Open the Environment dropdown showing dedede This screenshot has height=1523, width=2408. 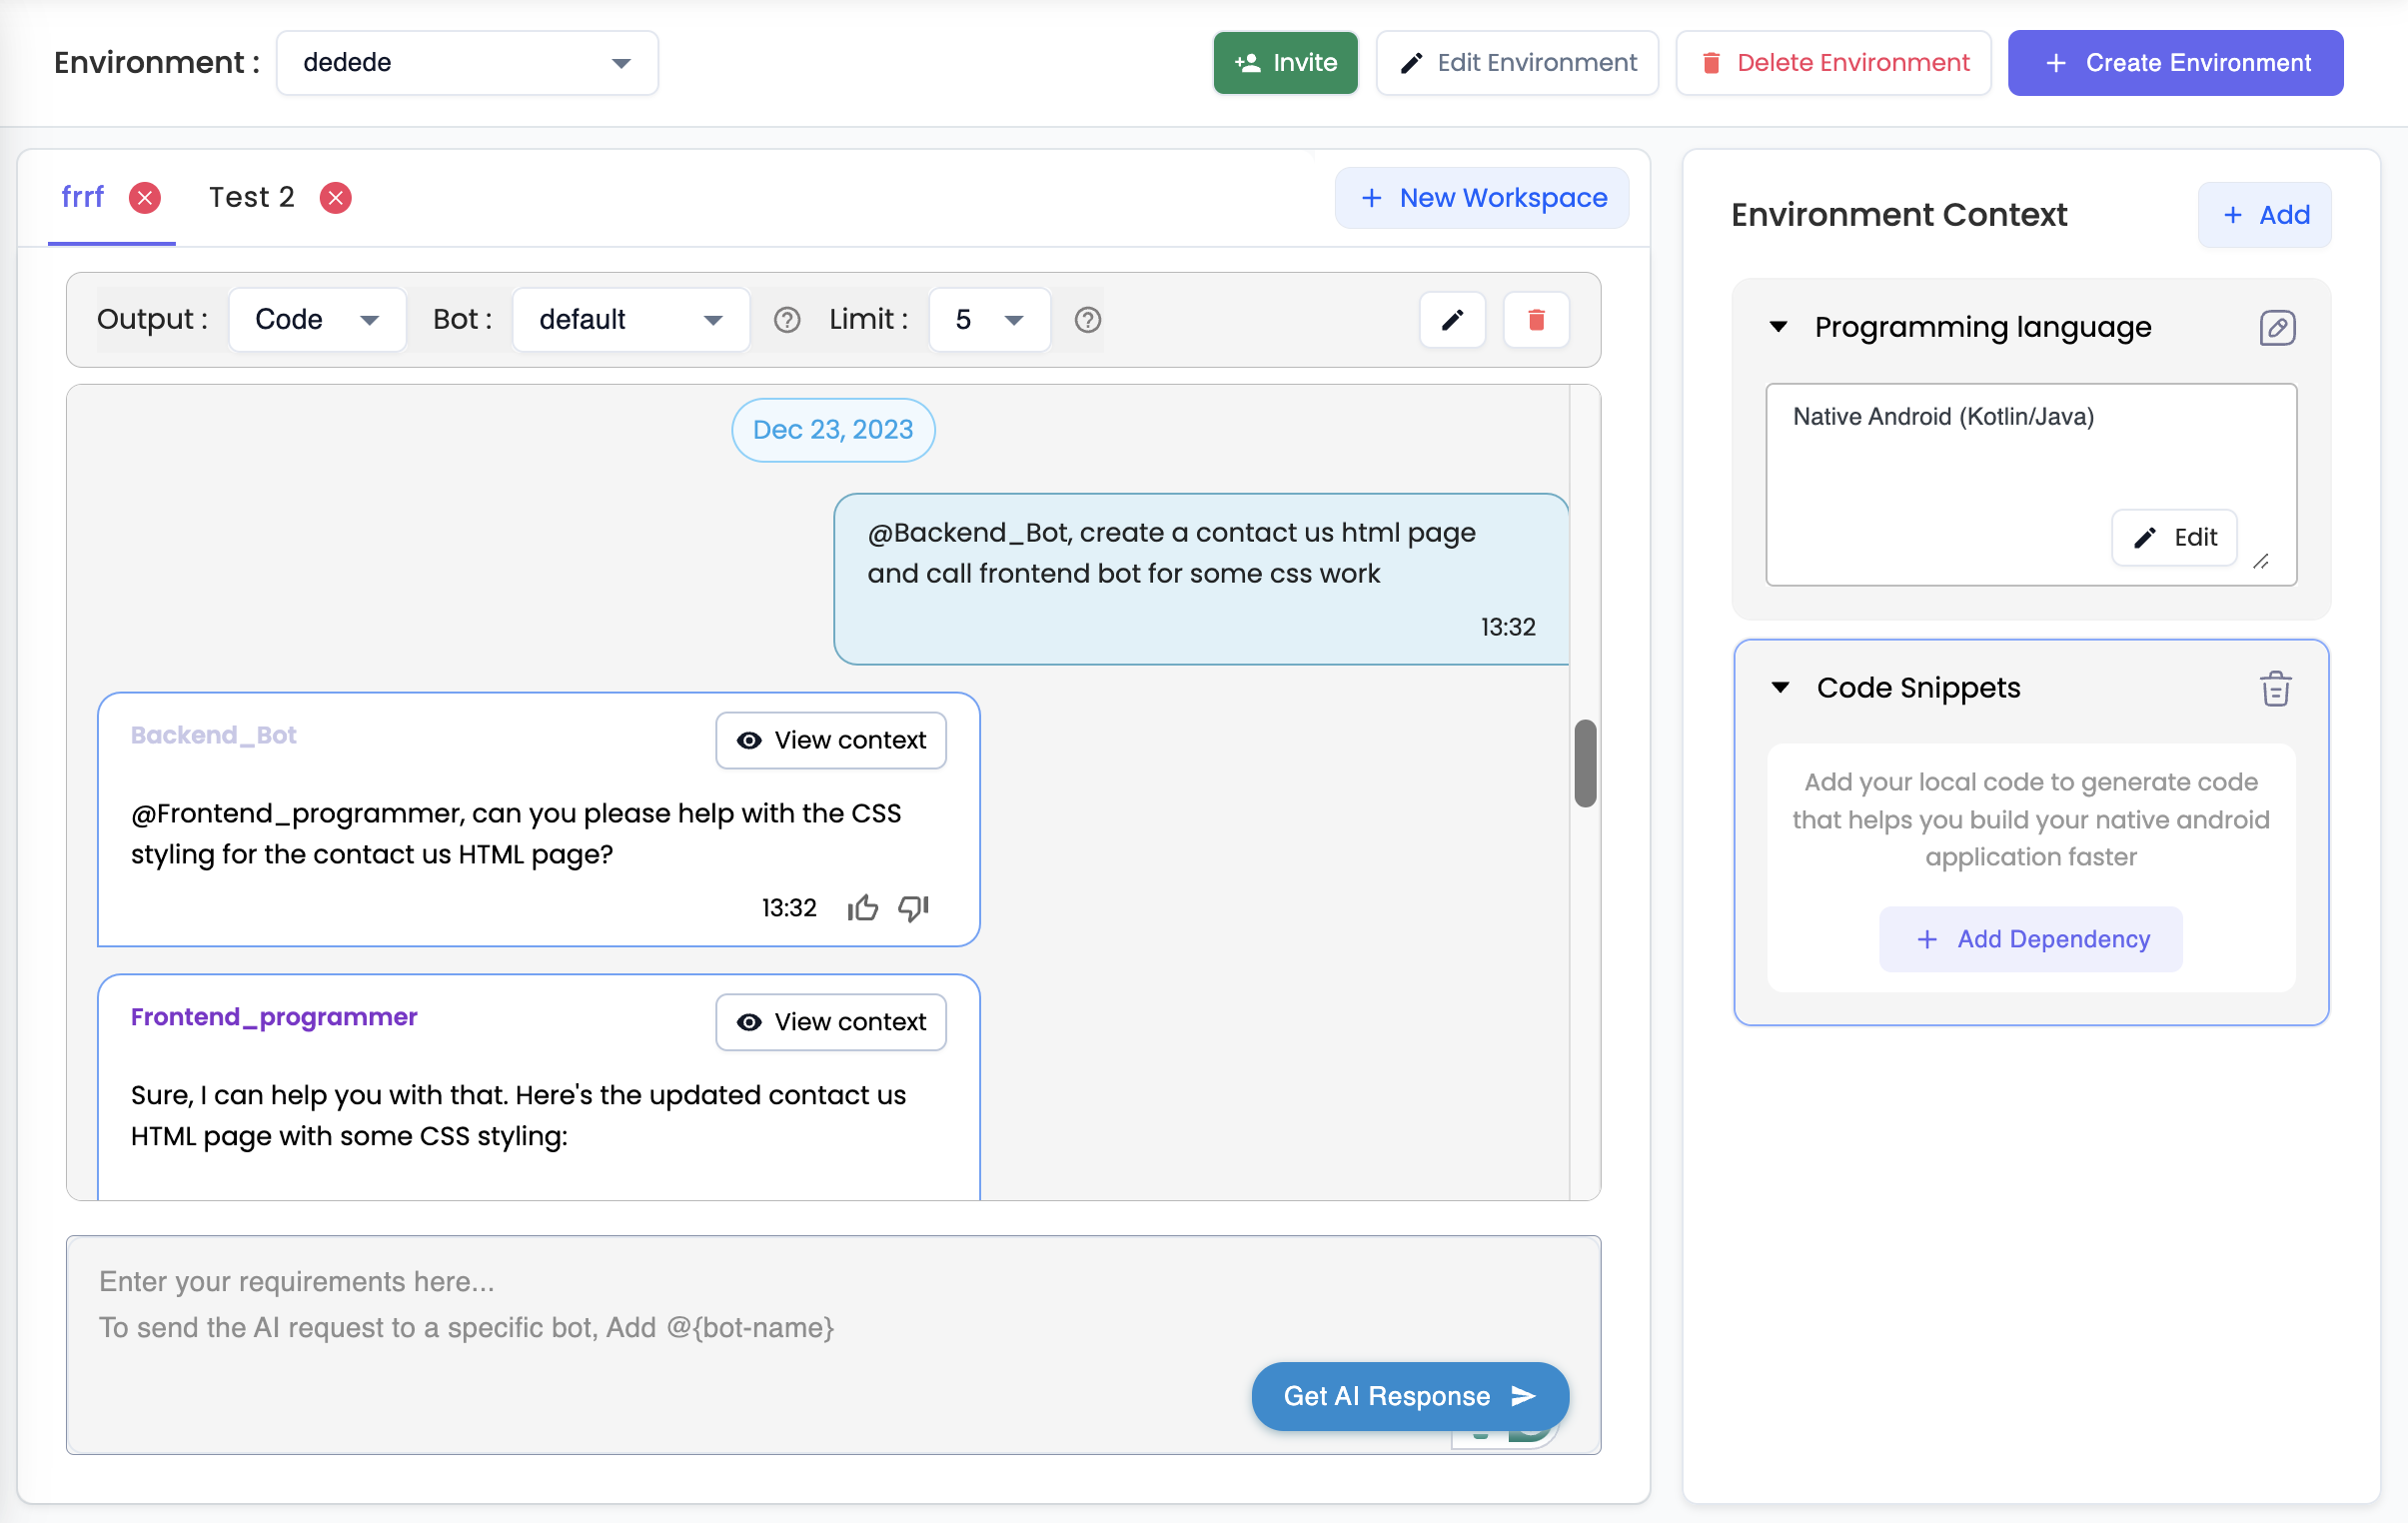coord(466,62)
